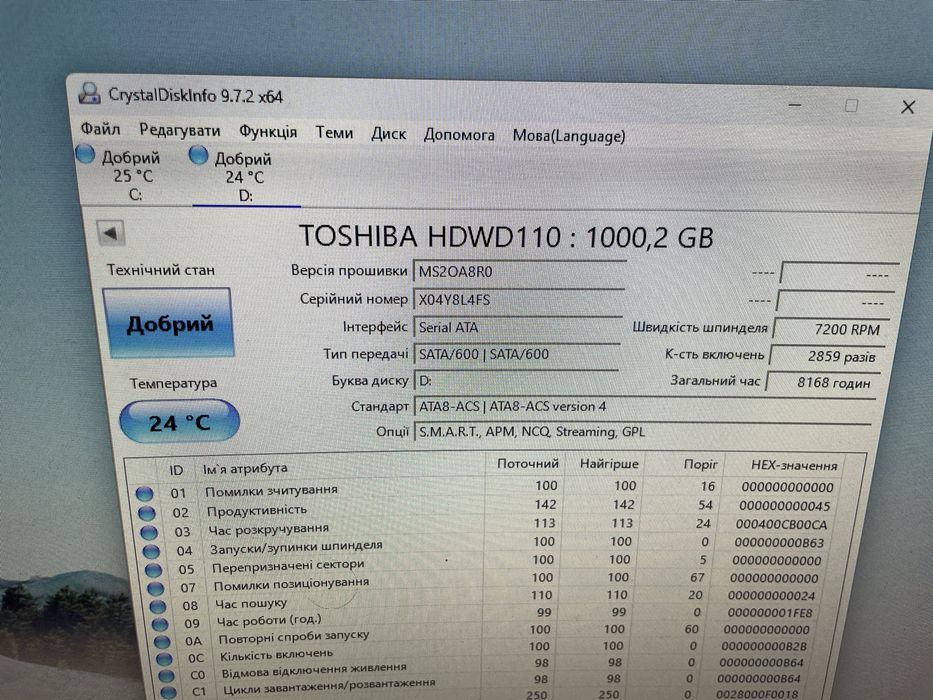Click HEX value 000000001FE8

pos(771,612)
